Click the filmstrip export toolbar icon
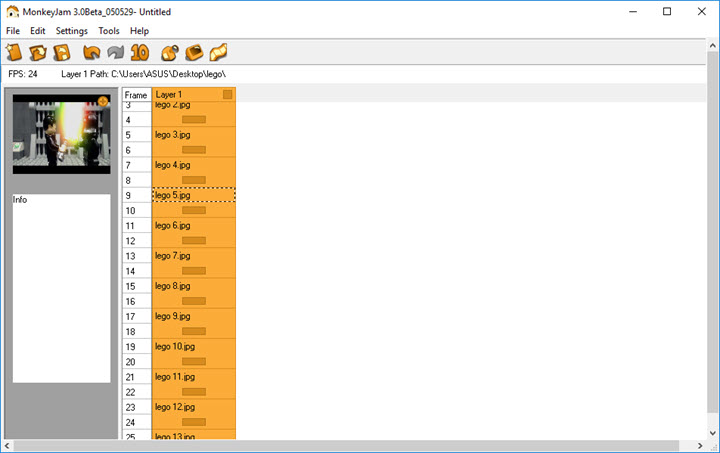This screenshot has width=720, height=453. [218, 53]
